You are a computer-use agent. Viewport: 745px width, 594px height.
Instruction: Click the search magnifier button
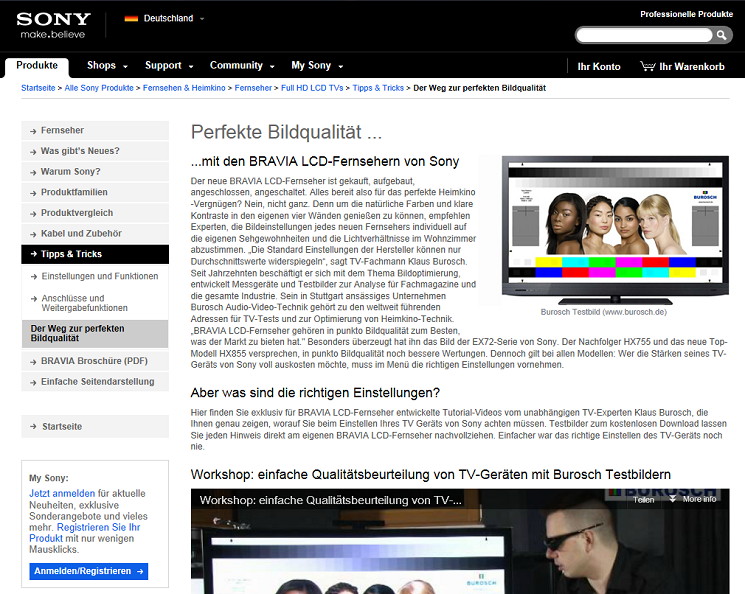[x=721, y=35]
